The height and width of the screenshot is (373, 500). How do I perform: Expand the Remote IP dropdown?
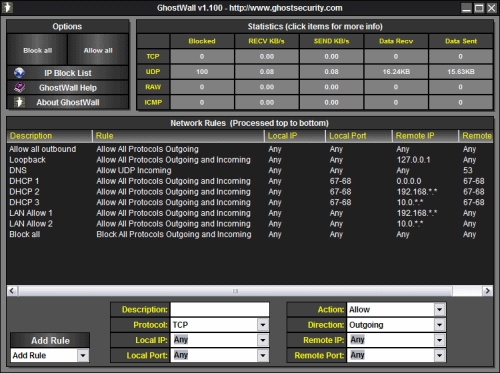pos(440,340)
